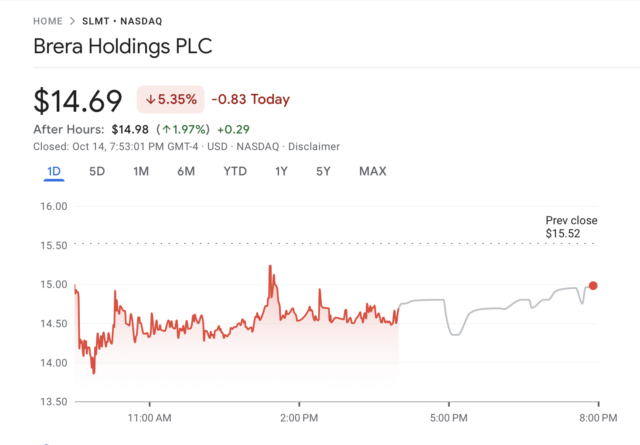Click the -0.83 Today change text
640x445 pixels.
250,100
